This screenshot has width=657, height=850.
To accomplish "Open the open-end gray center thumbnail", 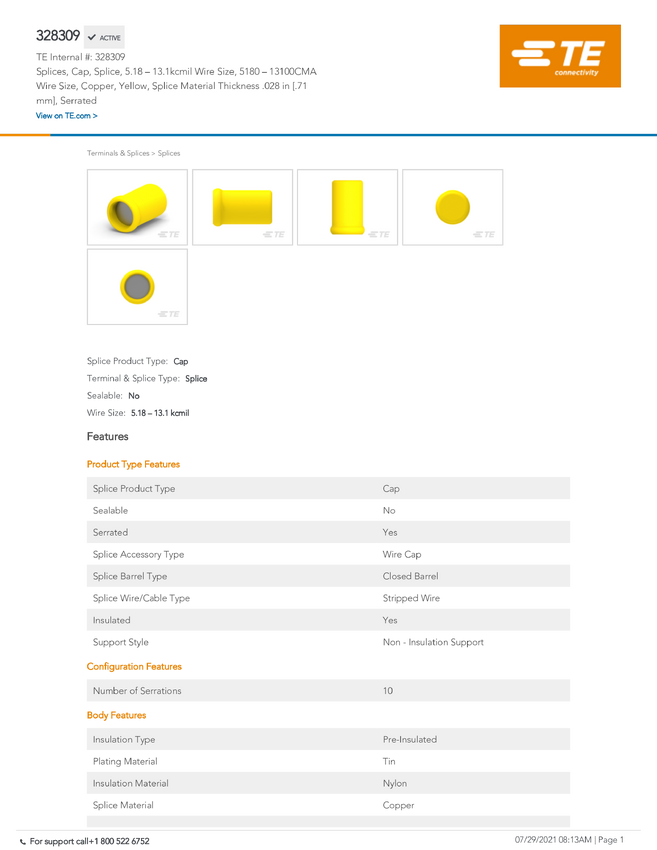I will click(137, 287).
